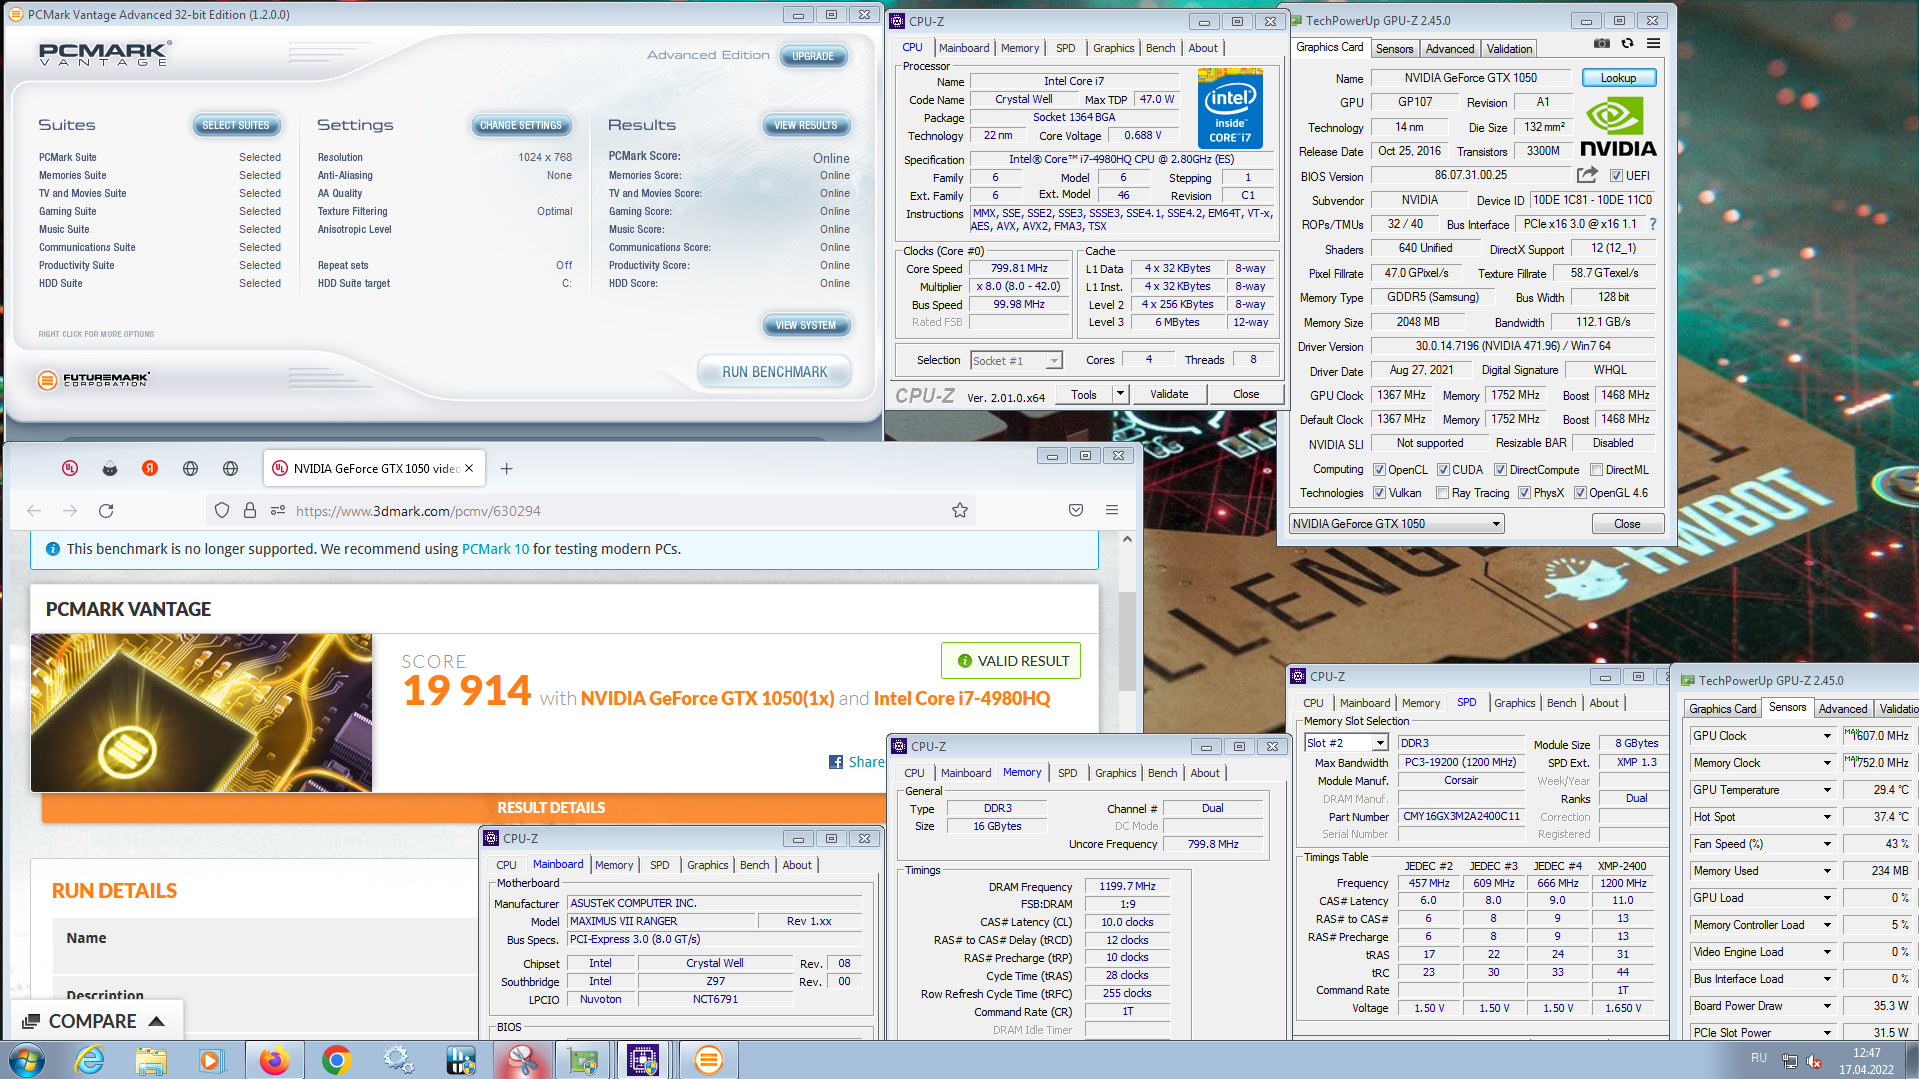
Task: Click the PCMark Vantage orange taskbar icon
Action: pos(708,1060)
